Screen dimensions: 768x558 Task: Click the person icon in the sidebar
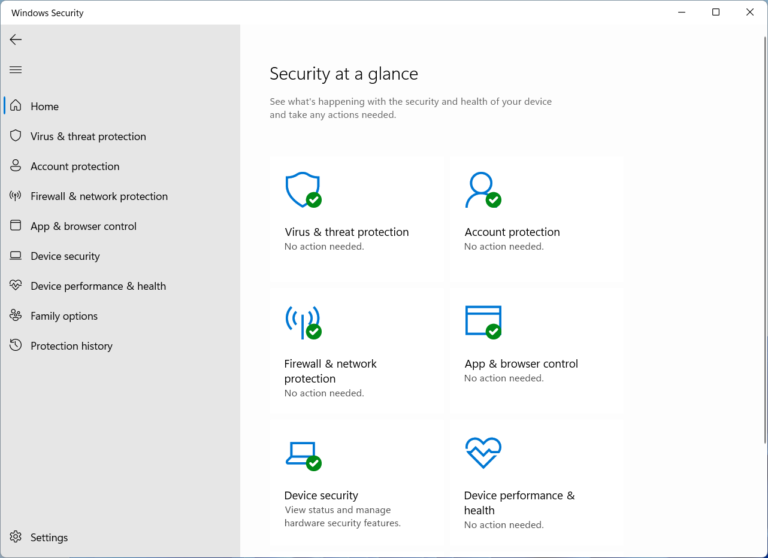[x=16, y=166]
